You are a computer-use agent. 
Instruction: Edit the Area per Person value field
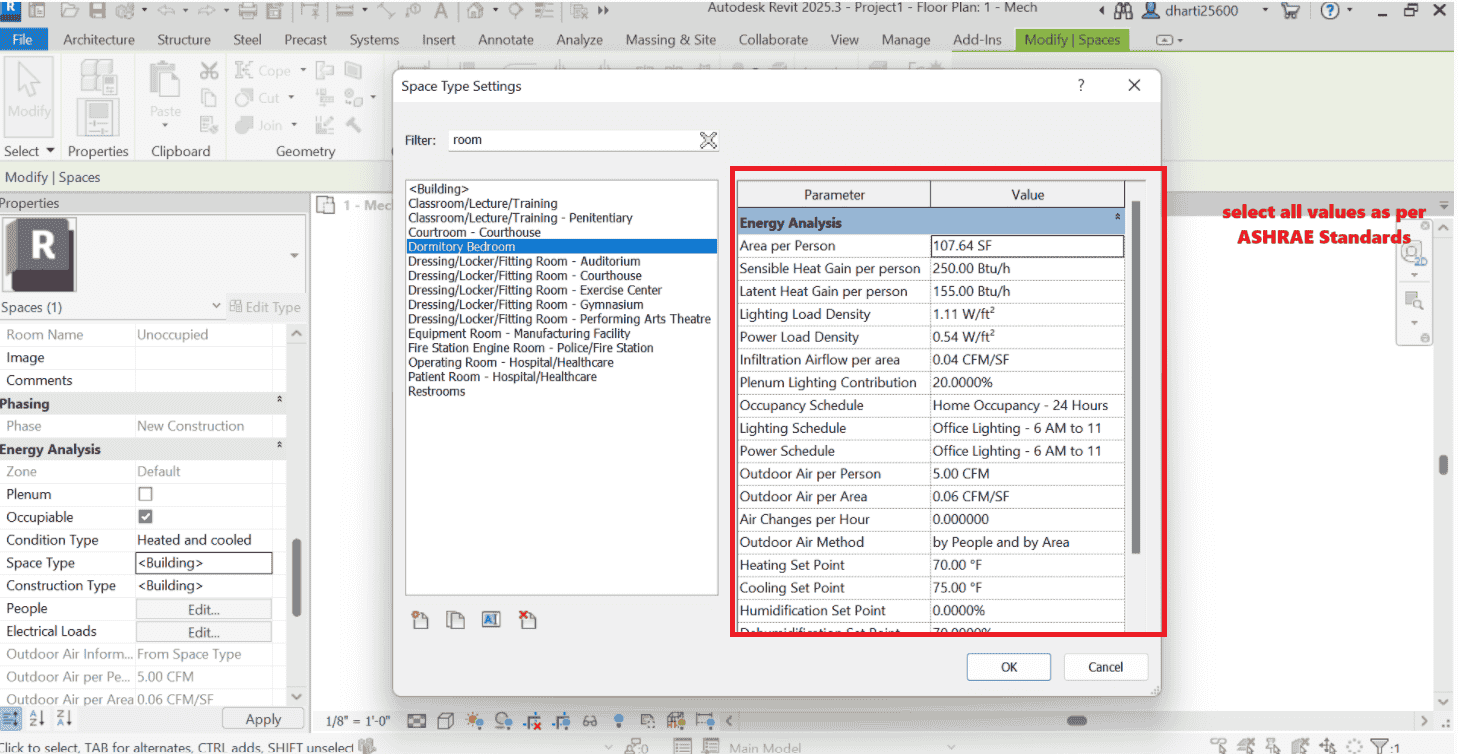pyautogui.click(x=1026, y=245)
